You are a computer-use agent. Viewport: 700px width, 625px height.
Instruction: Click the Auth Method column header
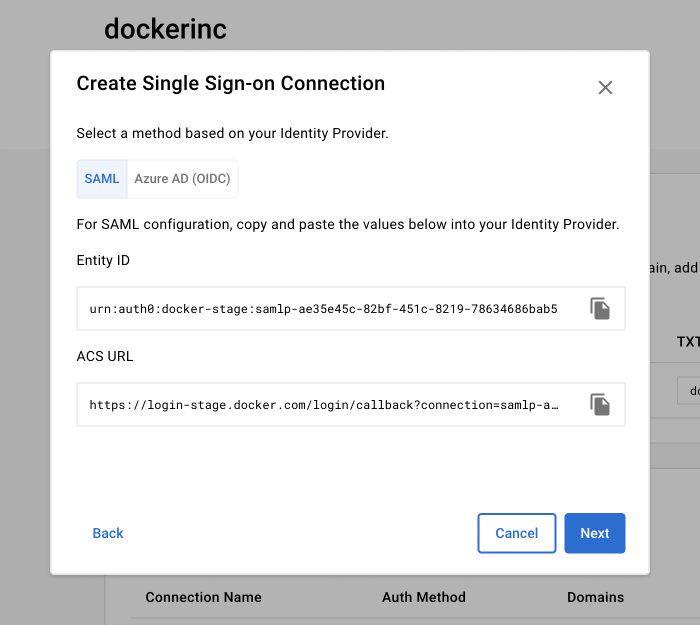423,597
